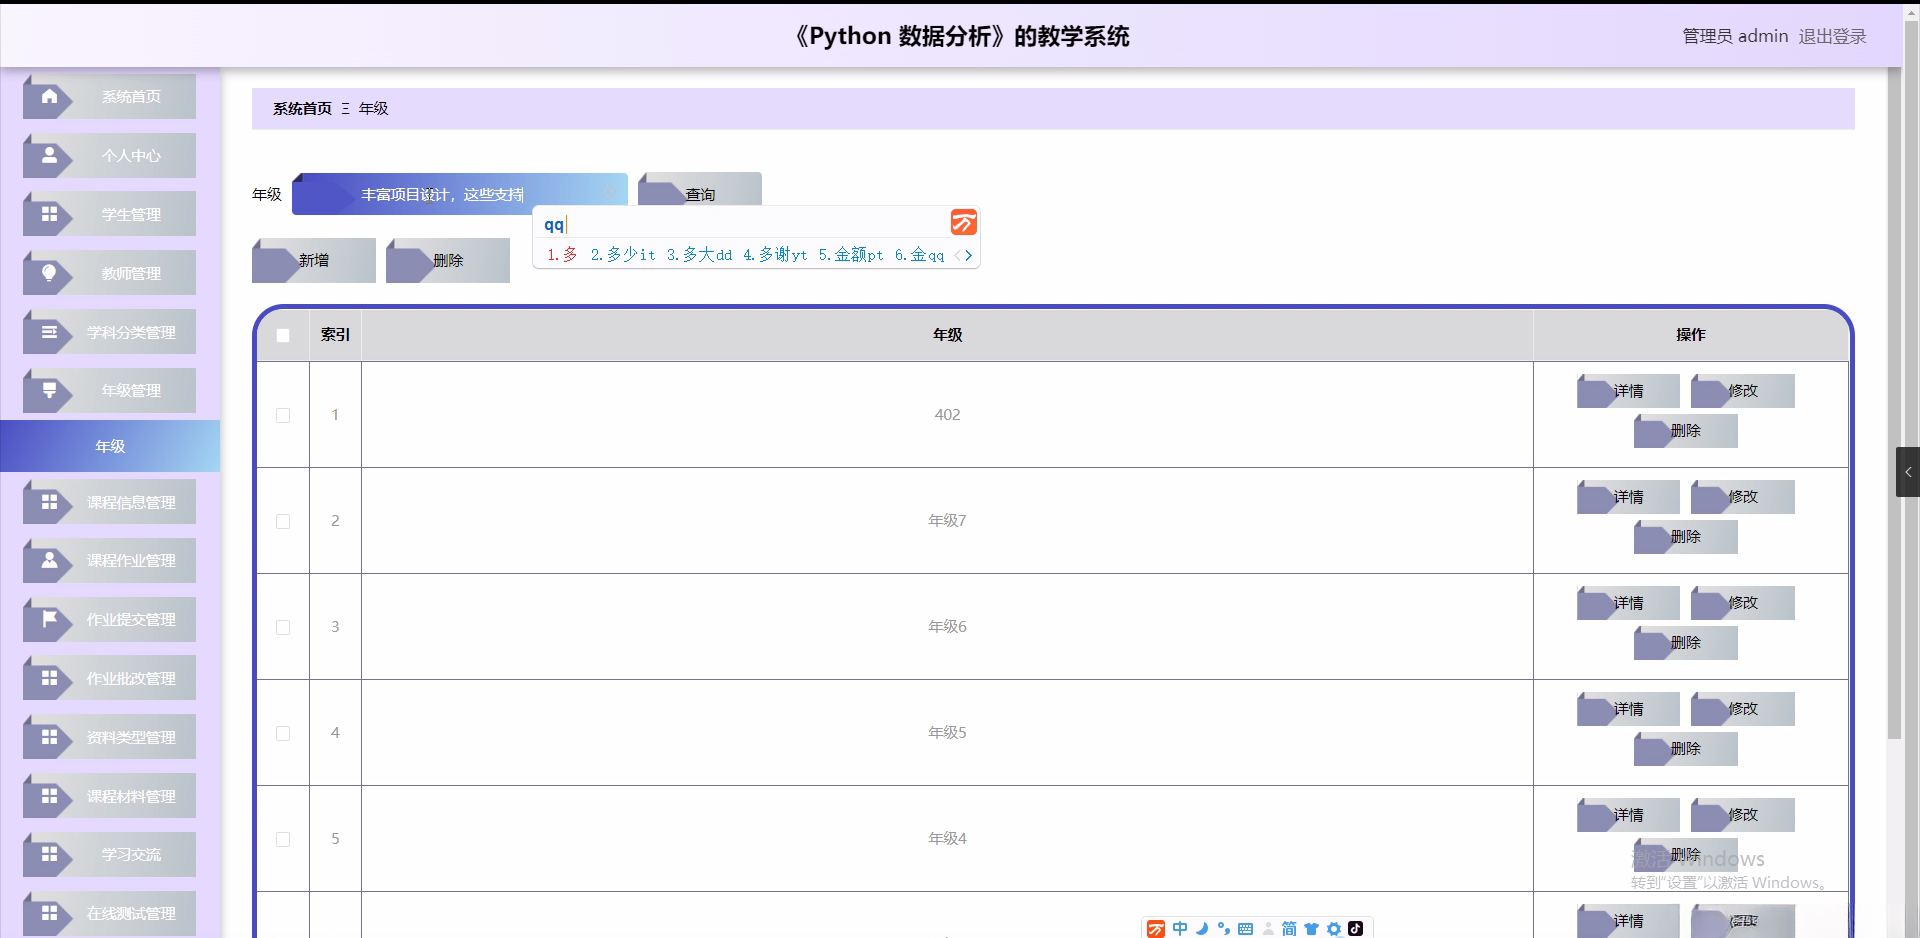This screenshot has height=938, width=1920.
Task: Select 年级 in the sidebar menu
Action: point(110,446)
